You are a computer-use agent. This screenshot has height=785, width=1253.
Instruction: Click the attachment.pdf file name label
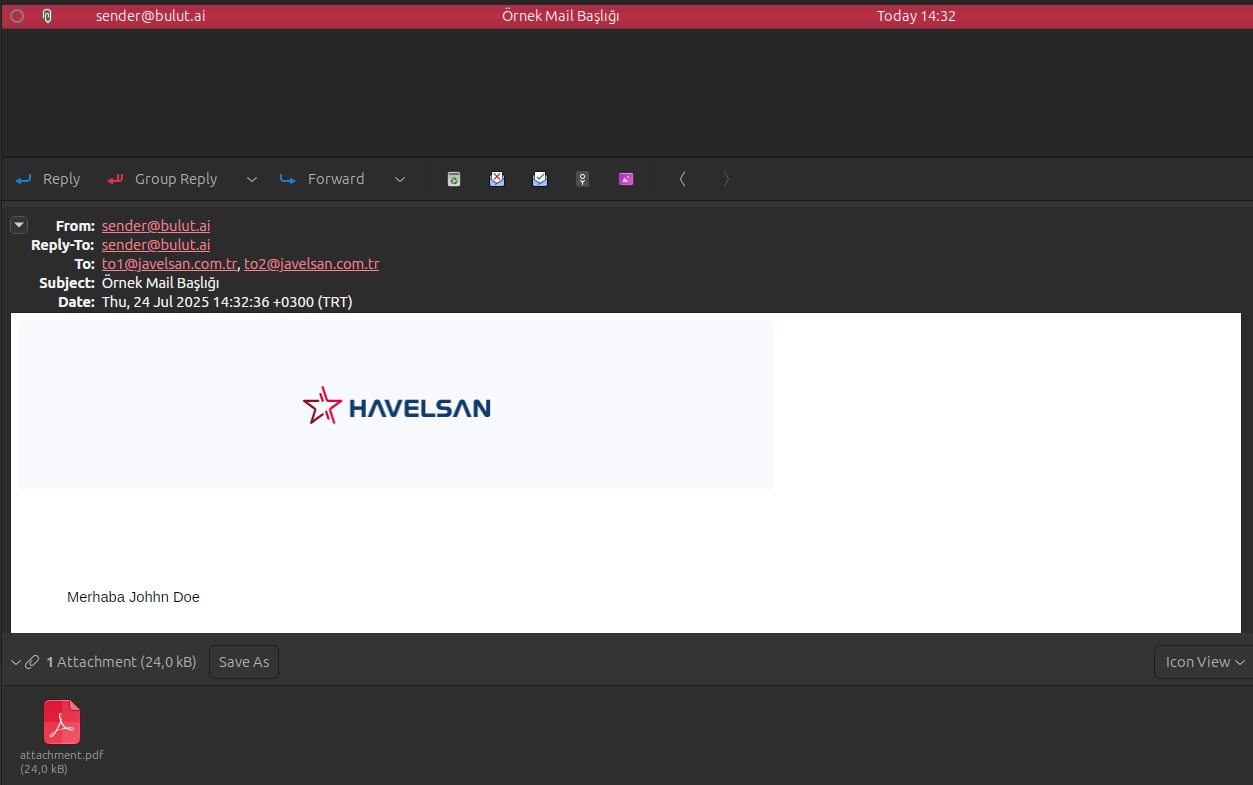pyautogui.click(x=62, y=755)
